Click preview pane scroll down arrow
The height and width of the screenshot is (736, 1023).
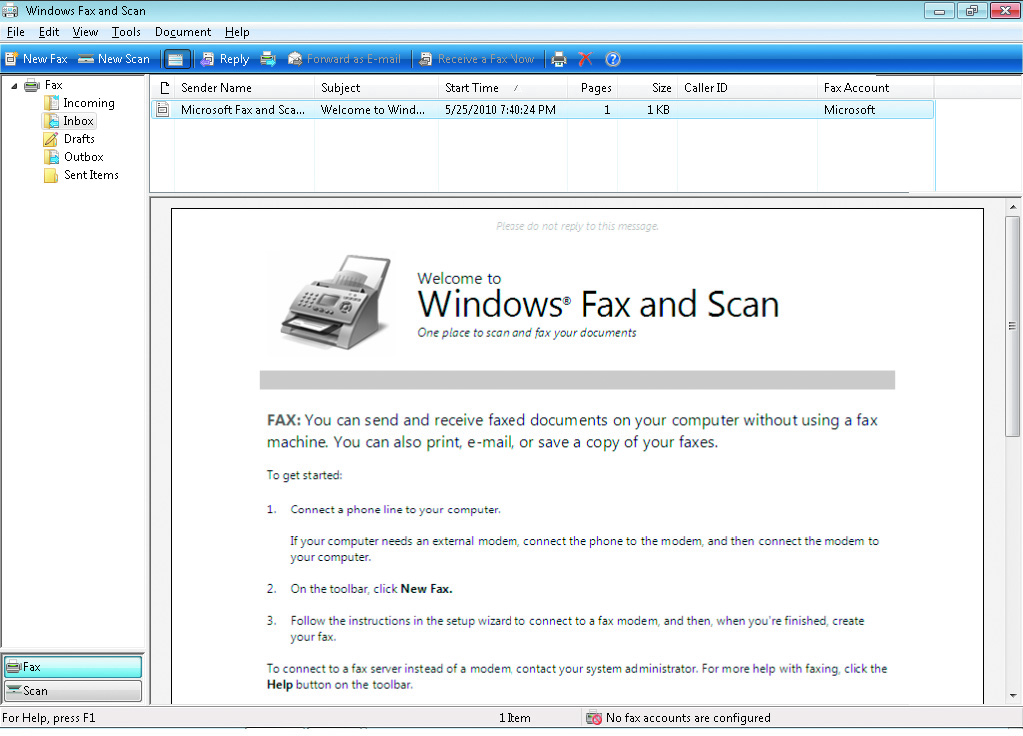(x=1013, y=696)
